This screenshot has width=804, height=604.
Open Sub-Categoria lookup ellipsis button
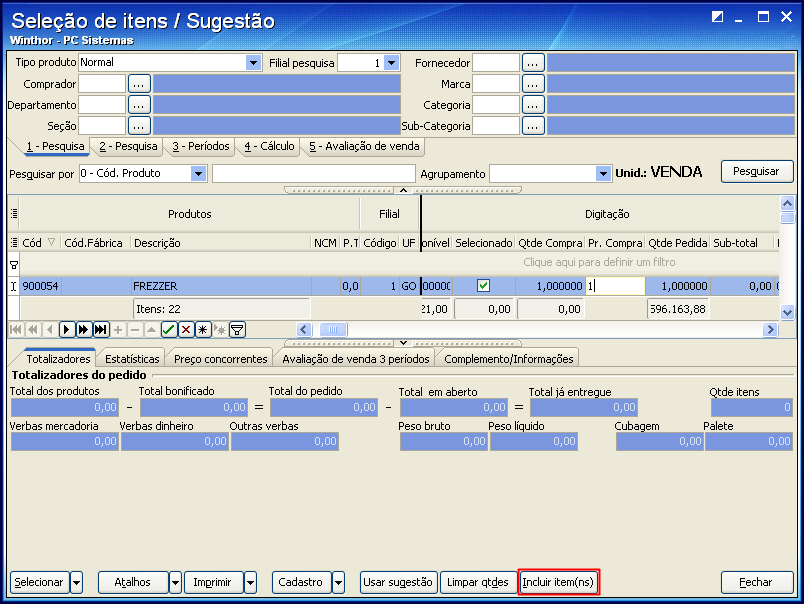coord(533,126)
